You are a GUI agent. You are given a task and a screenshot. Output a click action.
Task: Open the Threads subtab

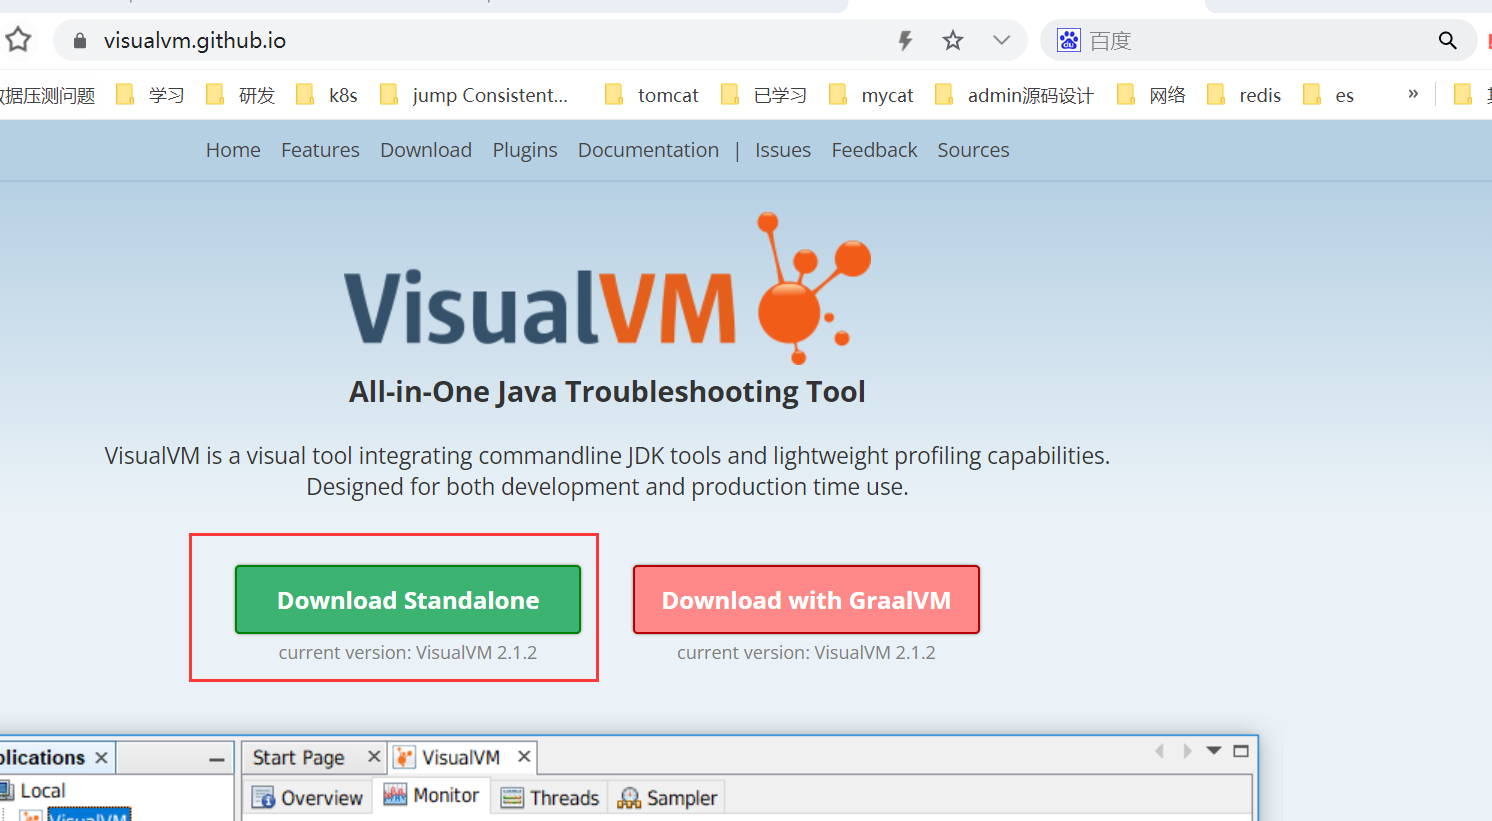pos(550,797)
